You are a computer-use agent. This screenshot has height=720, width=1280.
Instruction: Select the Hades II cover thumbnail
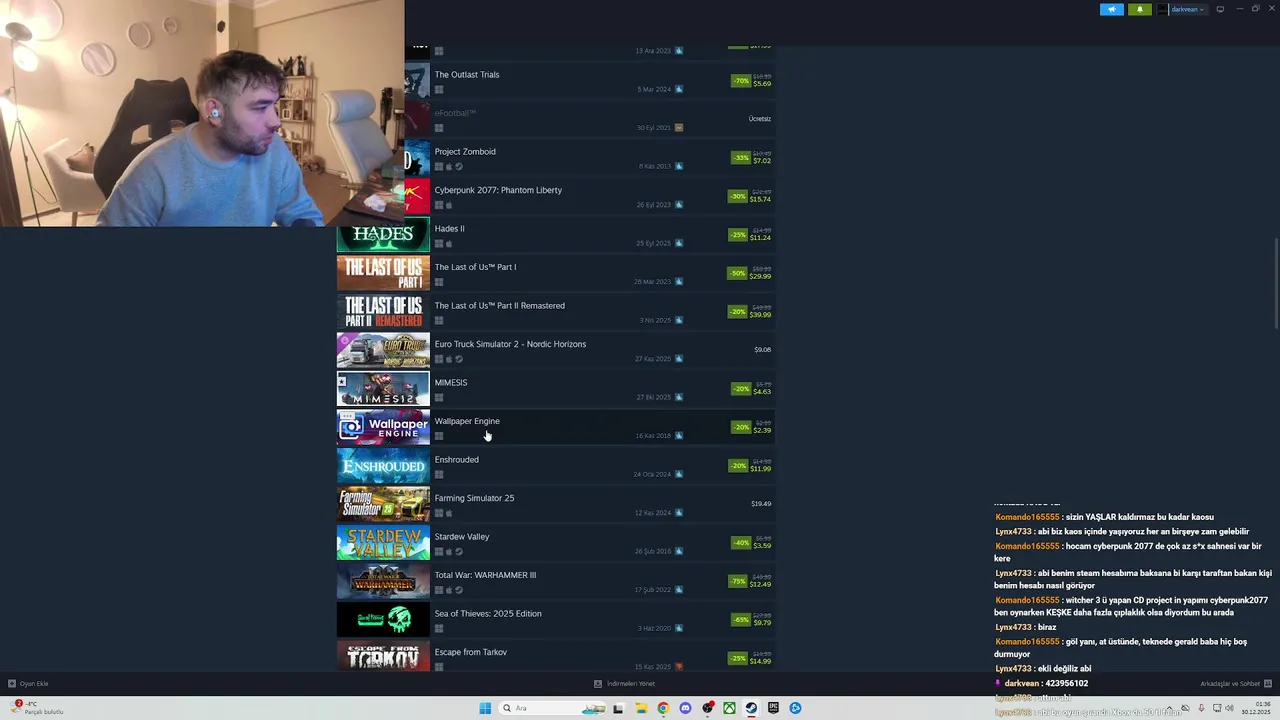(383, 235)
